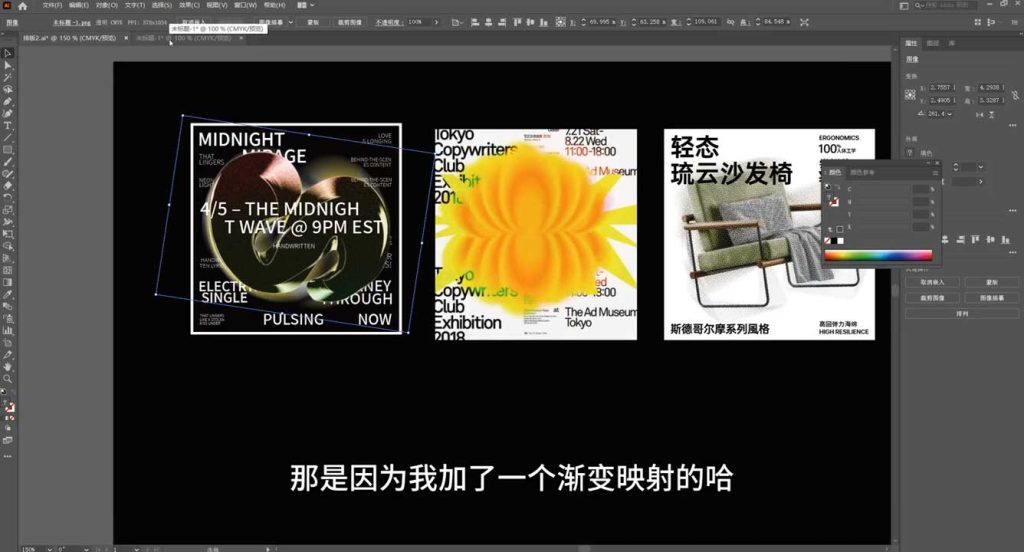Switch to the 排版2.ai document tab
This screenshot has width=1024, height=552.
click(69, 38)
